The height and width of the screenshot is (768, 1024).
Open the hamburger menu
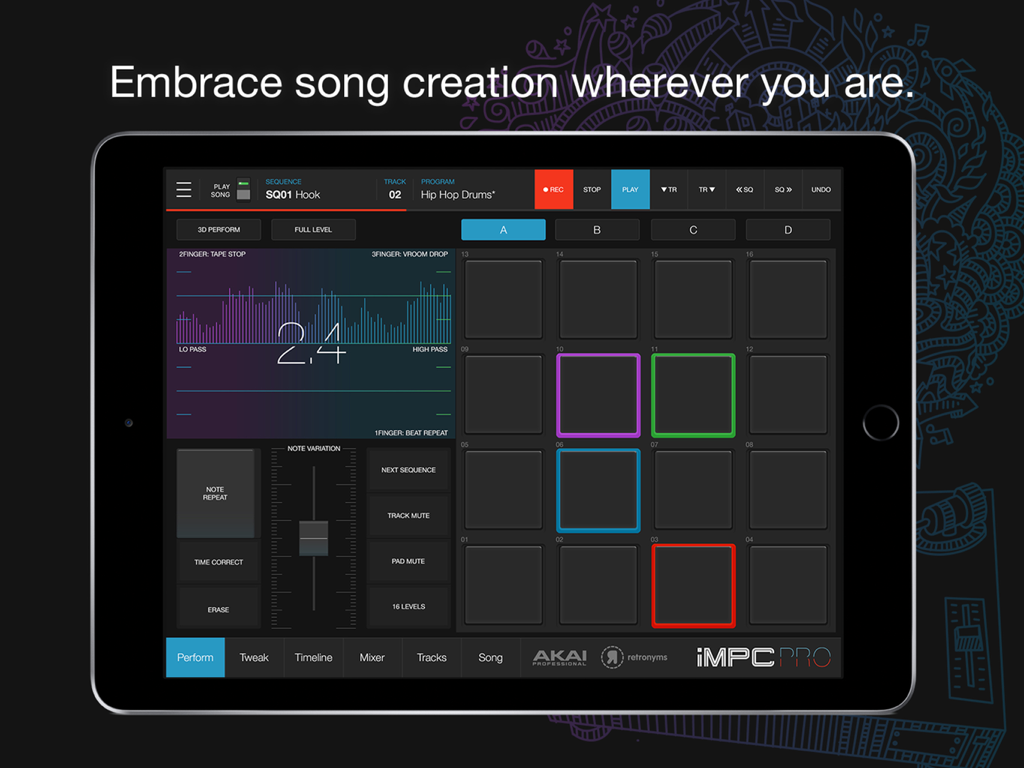click(184, 189)
